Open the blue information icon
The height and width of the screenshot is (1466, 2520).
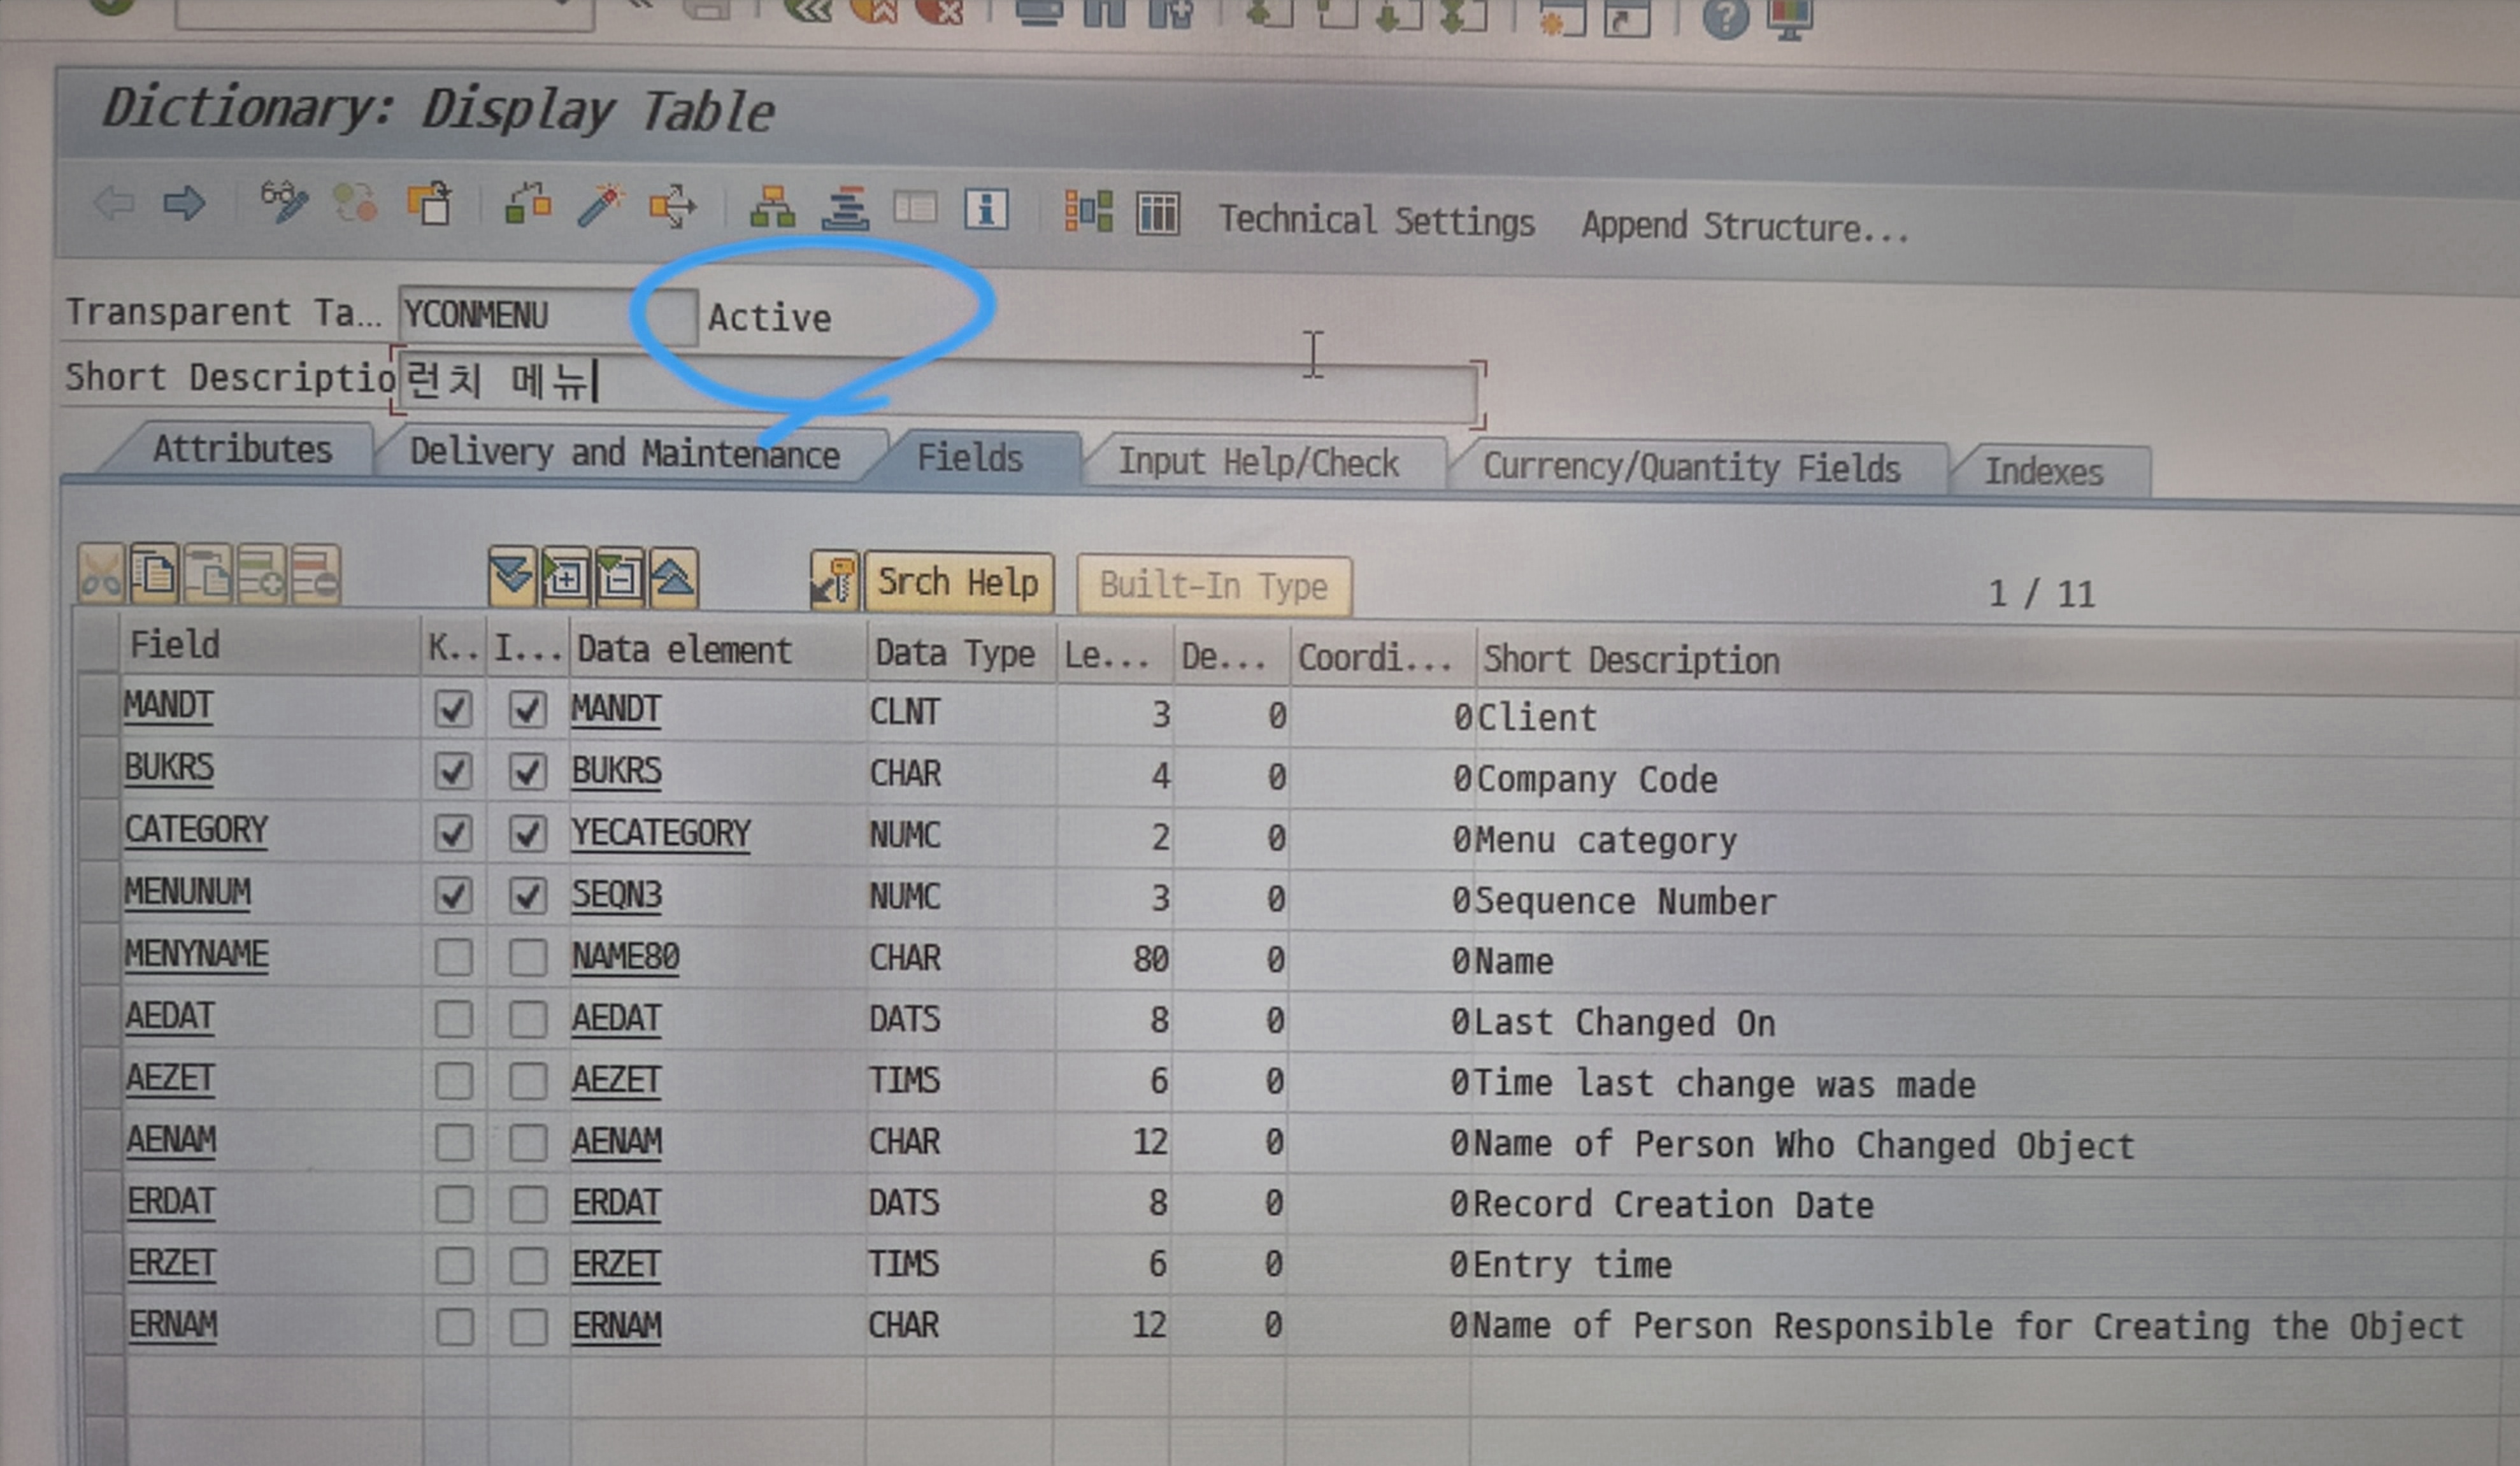[986, 210]
